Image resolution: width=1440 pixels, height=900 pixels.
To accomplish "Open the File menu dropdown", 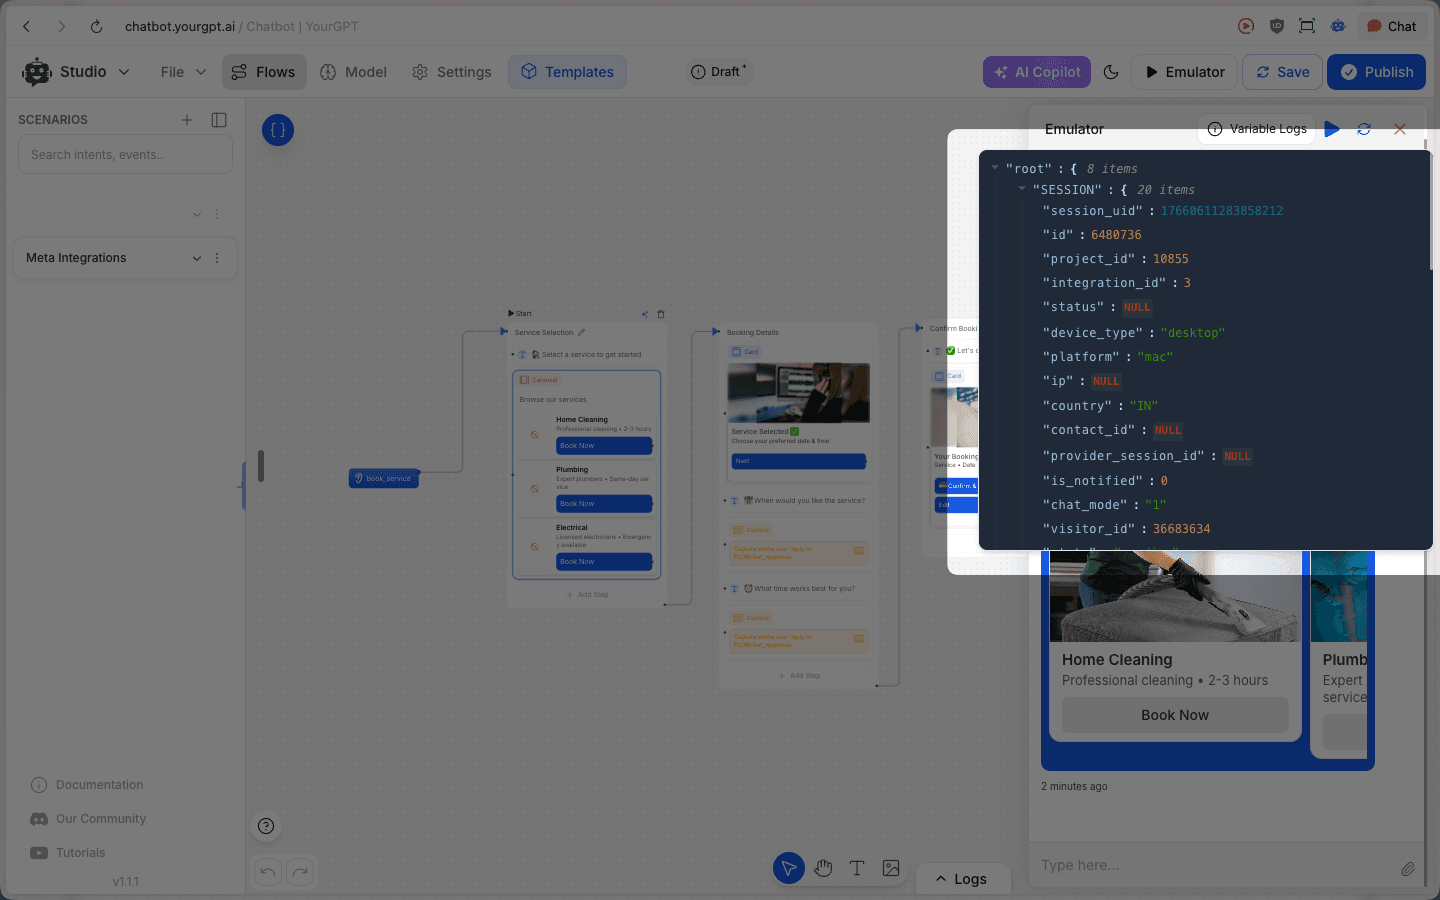I will tap(181, 71).
